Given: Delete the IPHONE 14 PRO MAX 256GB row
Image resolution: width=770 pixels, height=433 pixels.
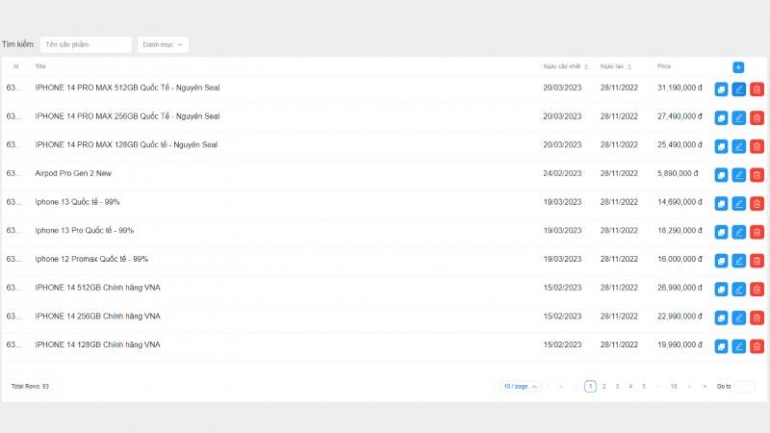Looking at the screenshot, I should pos(757,118).
